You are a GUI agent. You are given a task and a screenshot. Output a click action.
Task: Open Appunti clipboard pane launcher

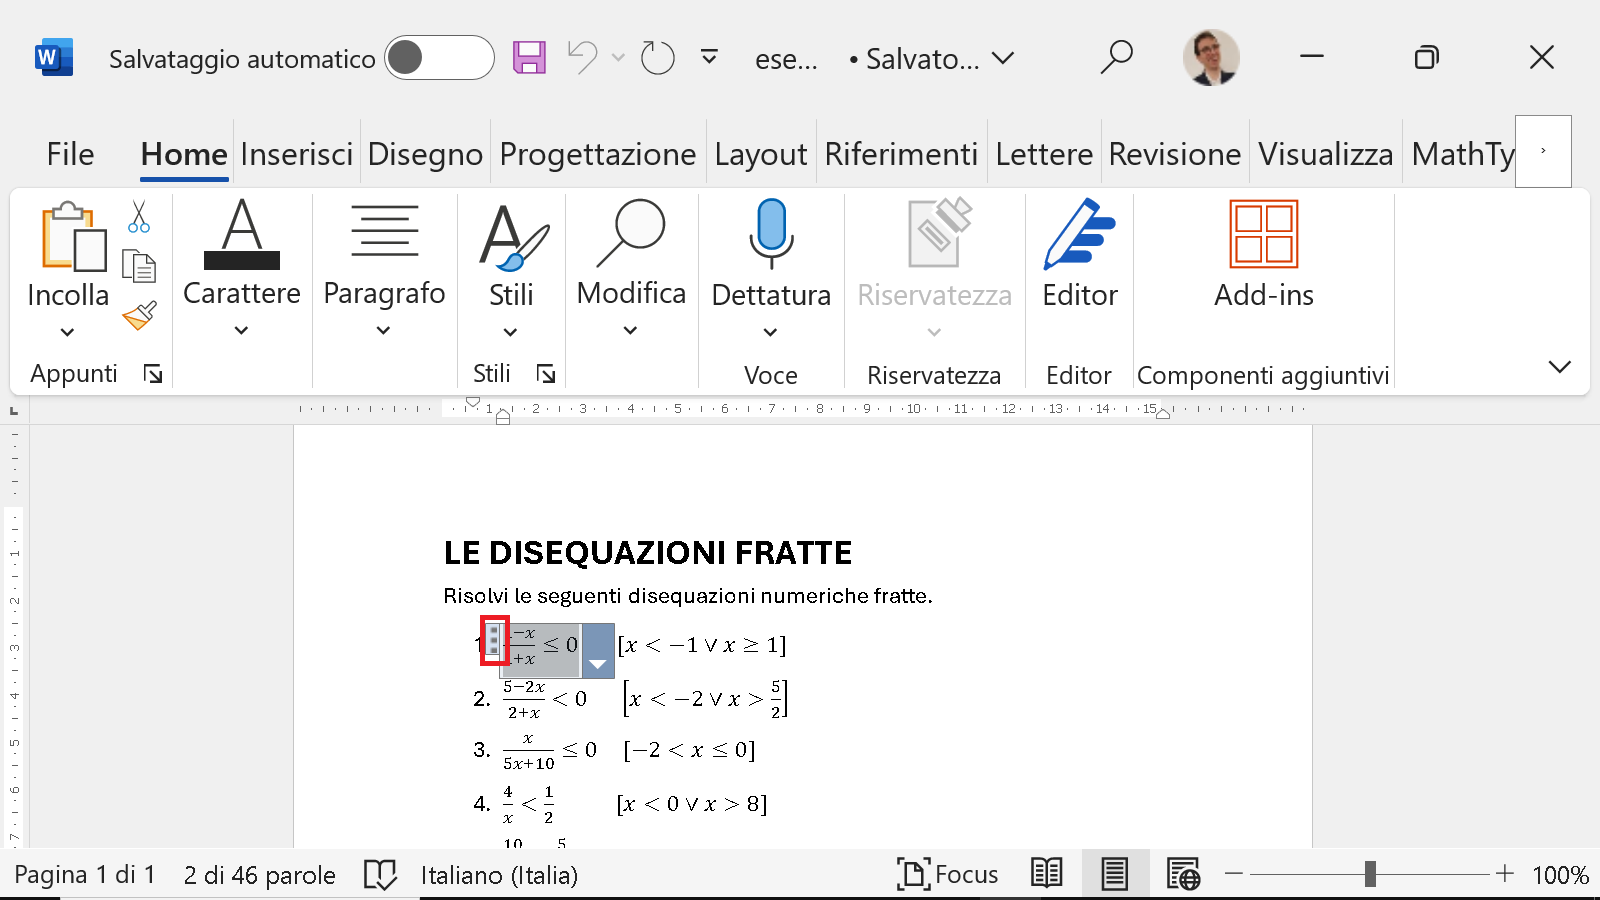pos(153,374)
